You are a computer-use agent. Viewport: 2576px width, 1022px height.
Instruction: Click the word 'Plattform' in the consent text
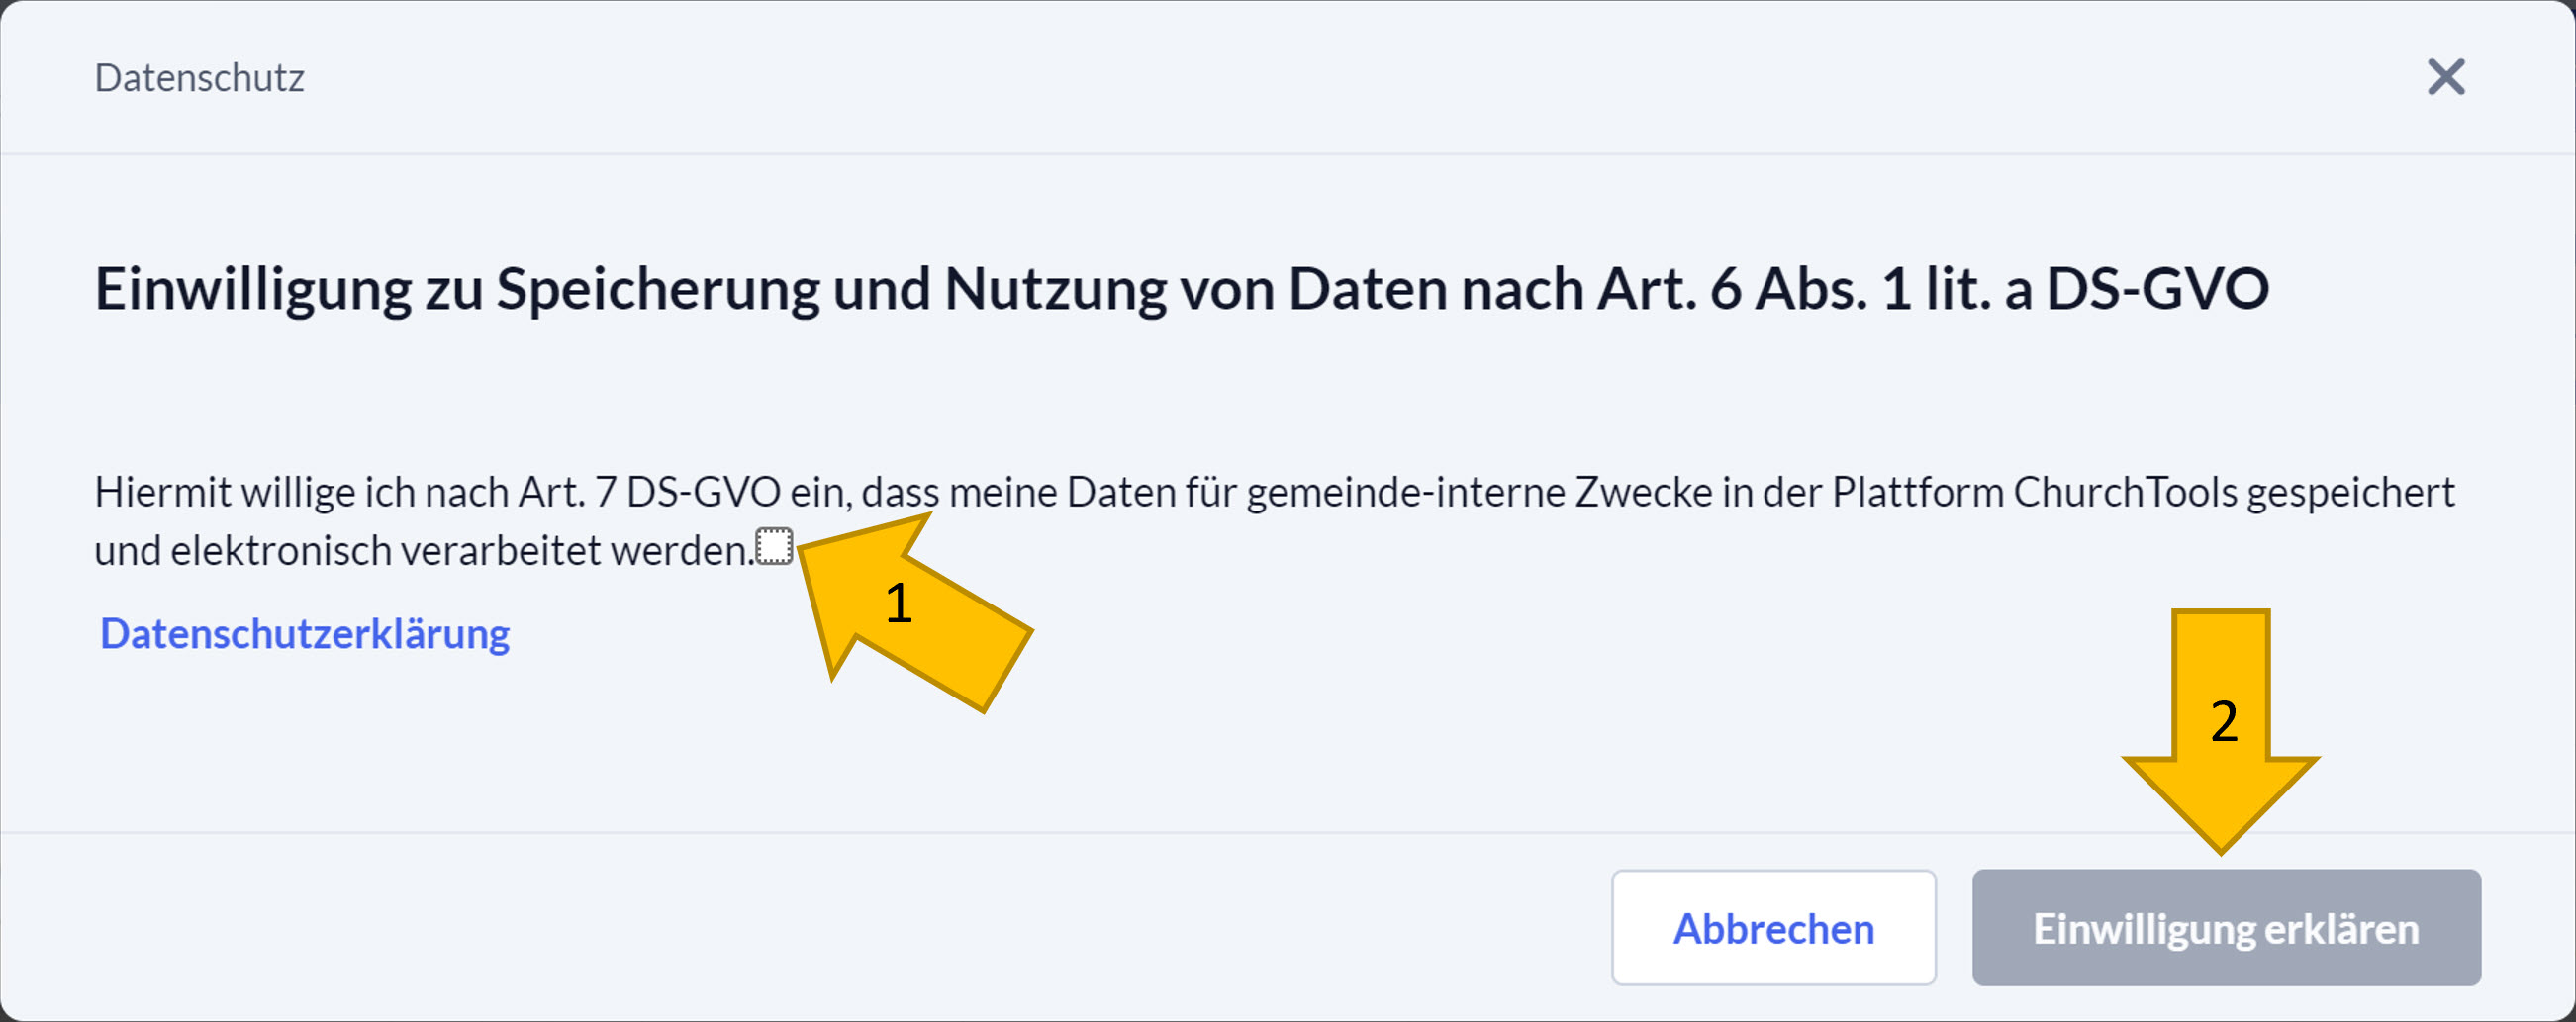click(1917, 492)
